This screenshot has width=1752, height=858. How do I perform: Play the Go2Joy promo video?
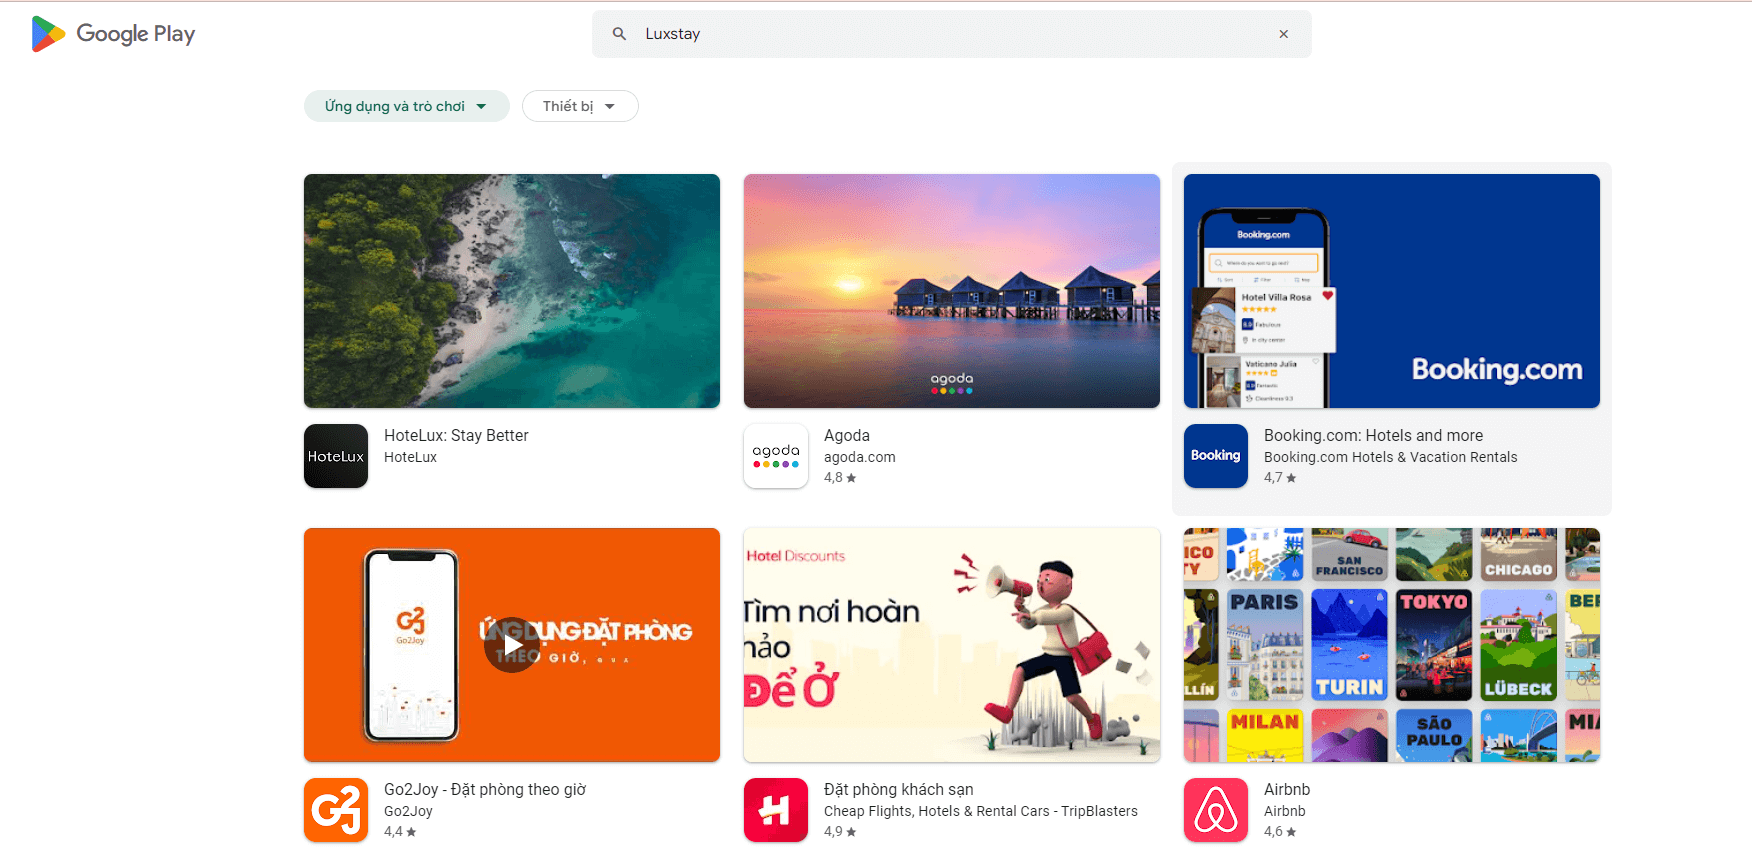[x=512, y=645]
